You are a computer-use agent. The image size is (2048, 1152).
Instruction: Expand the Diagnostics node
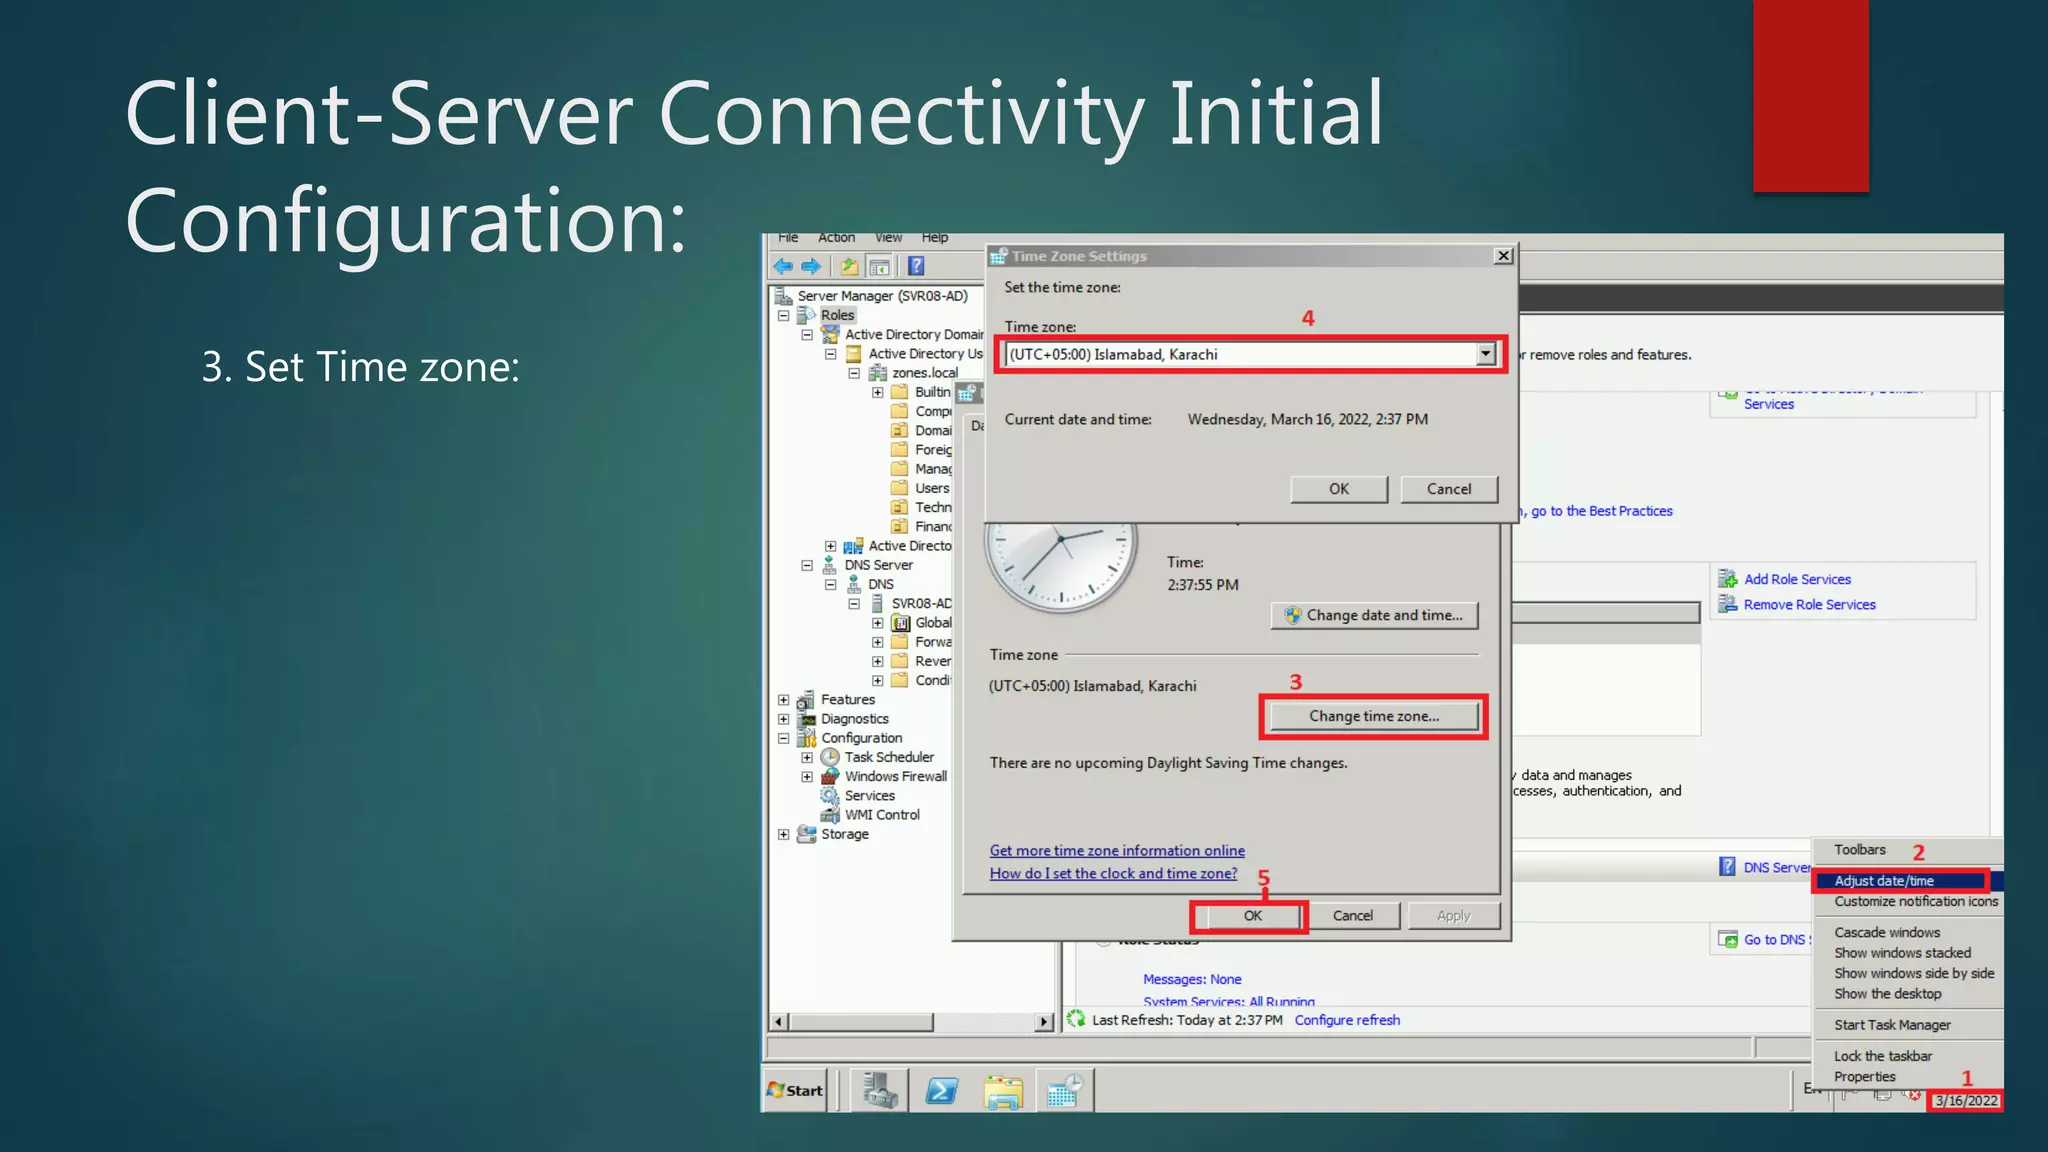pyautogui.click(x=784, y=719)
